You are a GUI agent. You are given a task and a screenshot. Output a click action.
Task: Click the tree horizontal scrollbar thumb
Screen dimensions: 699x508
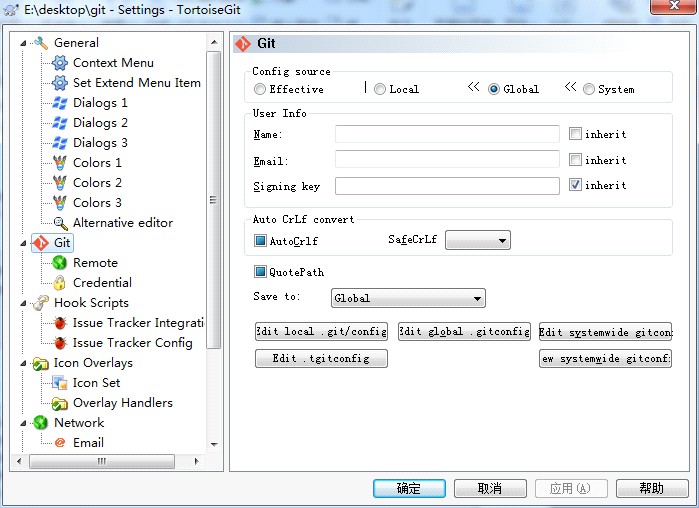click(x=102, y=461)
